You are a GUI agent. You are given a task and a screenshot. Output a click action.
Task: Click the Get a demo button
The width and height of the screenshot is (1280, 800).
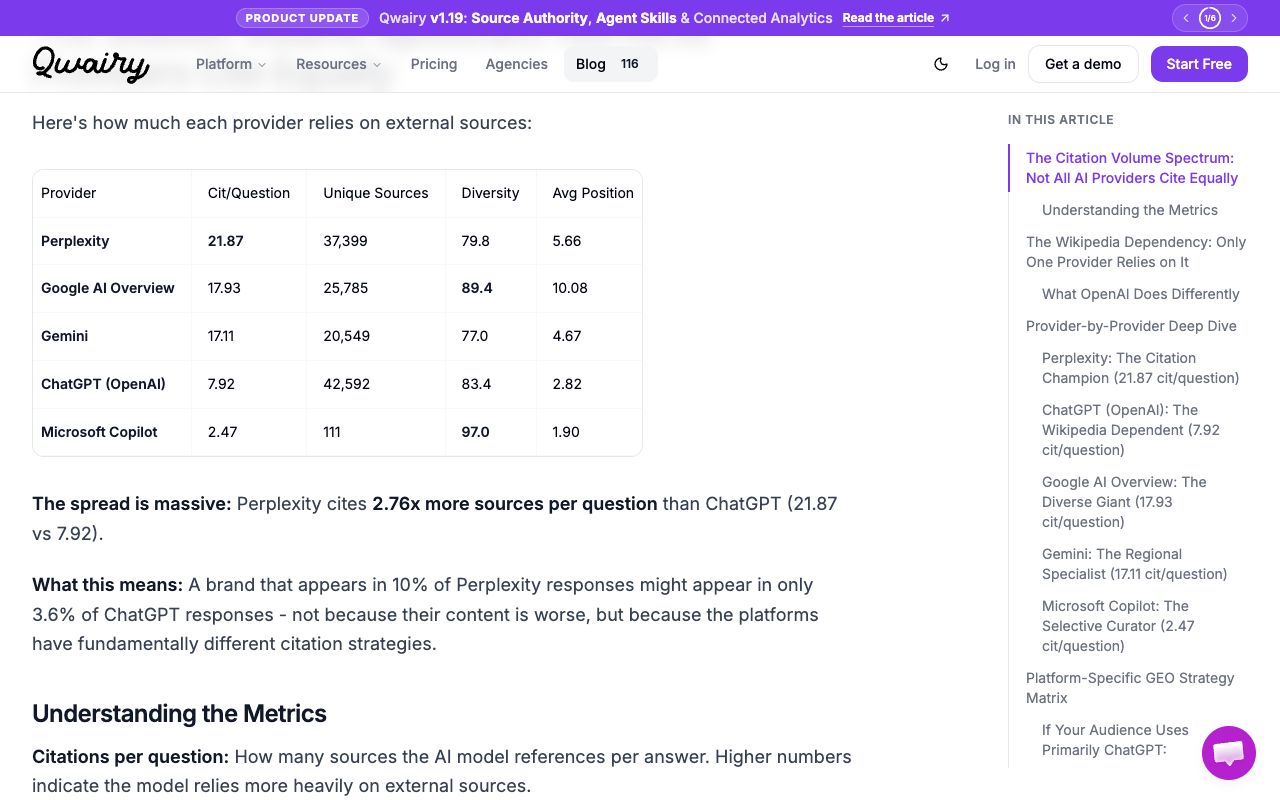click(x=1083, y=64)
